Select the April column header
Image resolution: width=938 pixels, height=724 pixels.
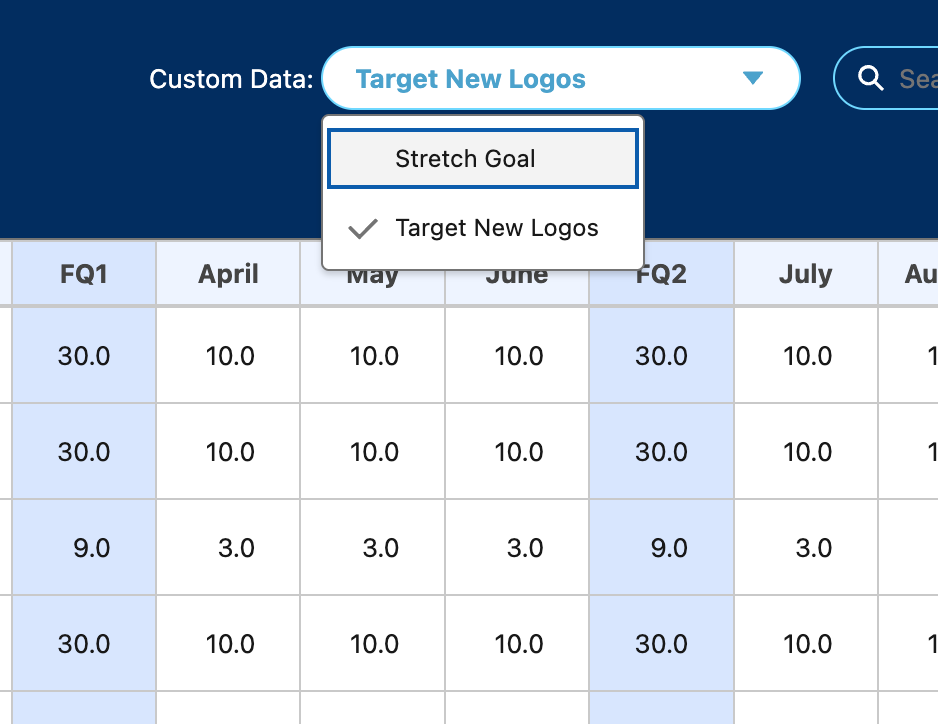[x=228, y=274]
